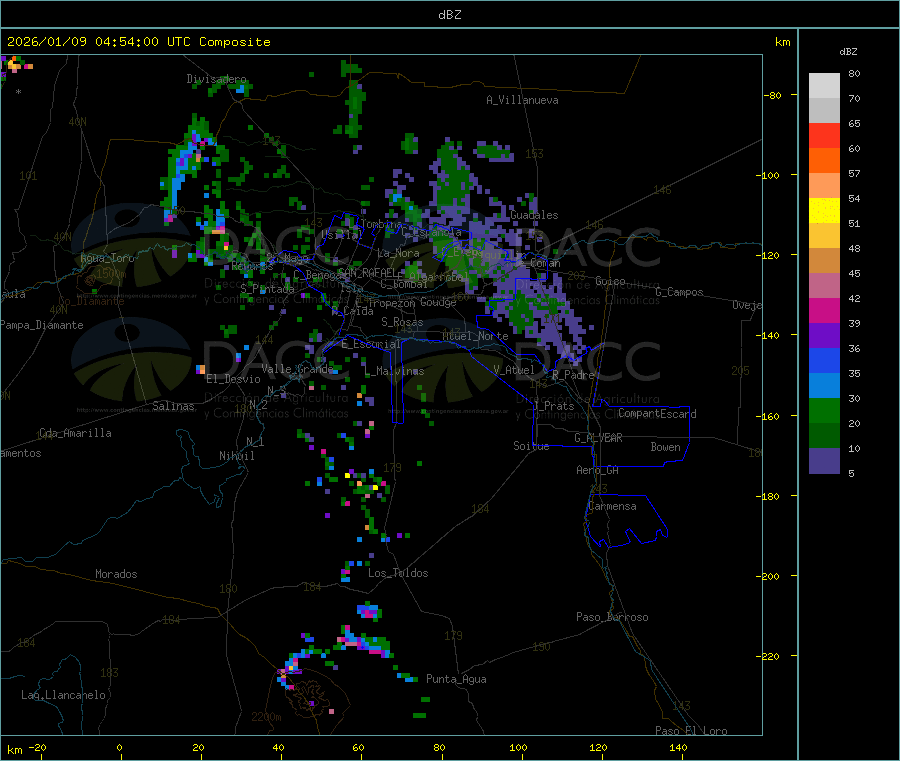900x761 pixels.
Task: Click the A_Villanueva town label
Action: point(522,100)
